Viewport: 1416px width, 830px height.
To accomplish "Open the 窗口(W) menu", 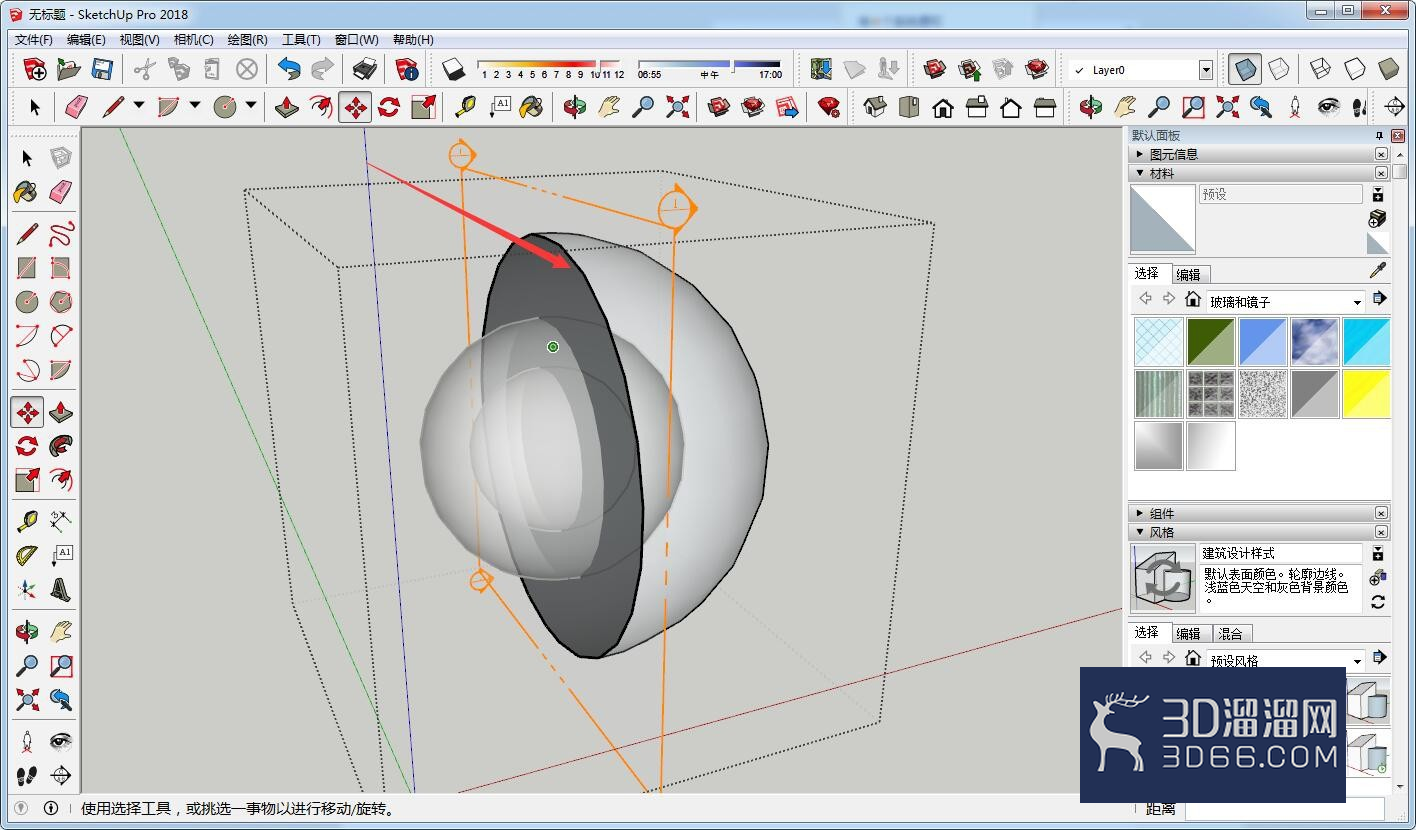I will point(356,40).
